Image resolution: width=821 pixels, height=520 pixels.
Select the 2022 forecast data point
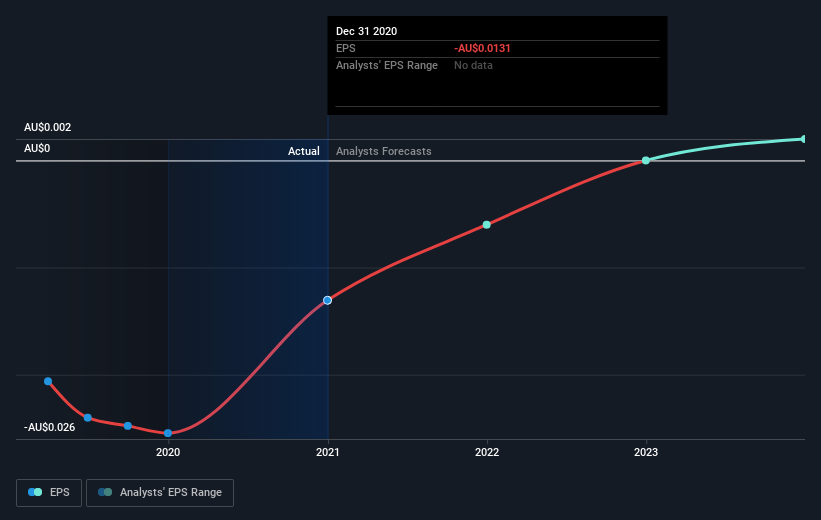pyautogui.click(x=486, y=225)
